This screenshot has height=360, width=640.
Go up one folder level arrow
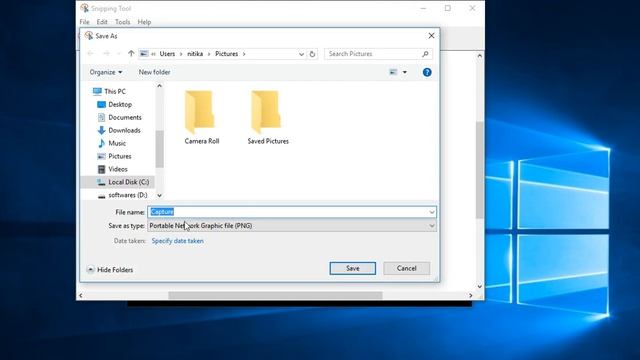click(x=131, y=54)
